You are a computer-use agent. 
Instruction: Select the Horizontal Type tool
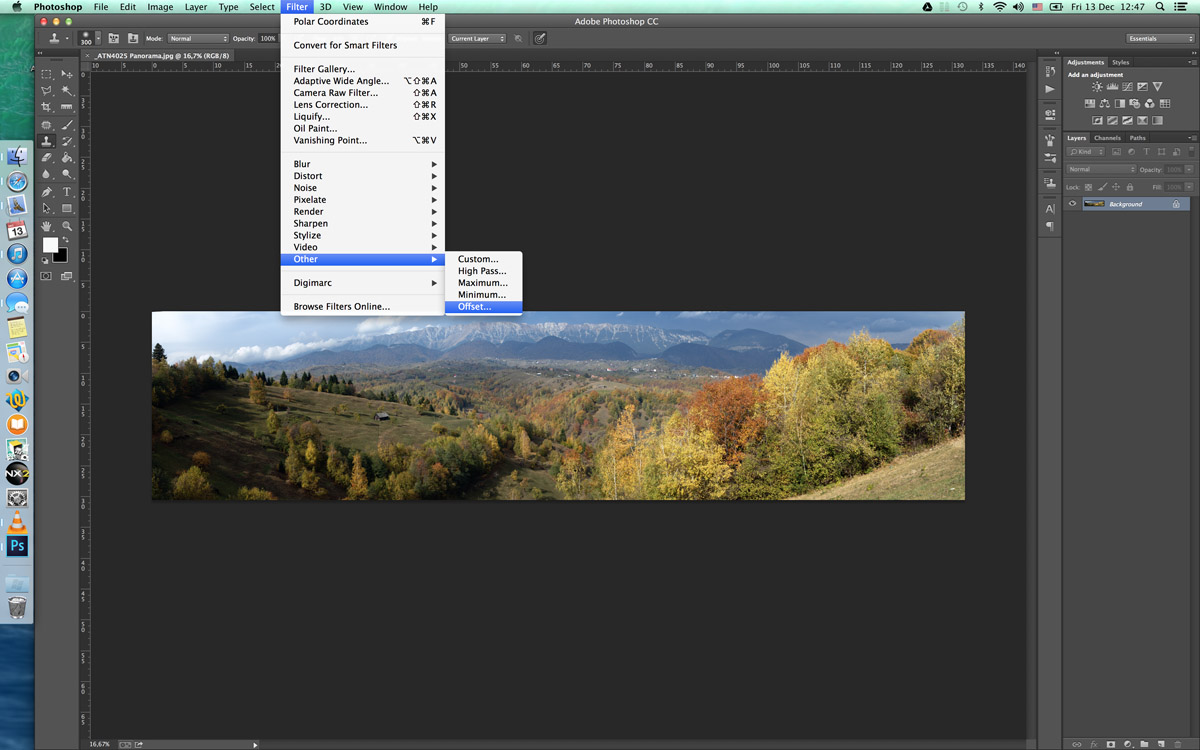point(67,192)
